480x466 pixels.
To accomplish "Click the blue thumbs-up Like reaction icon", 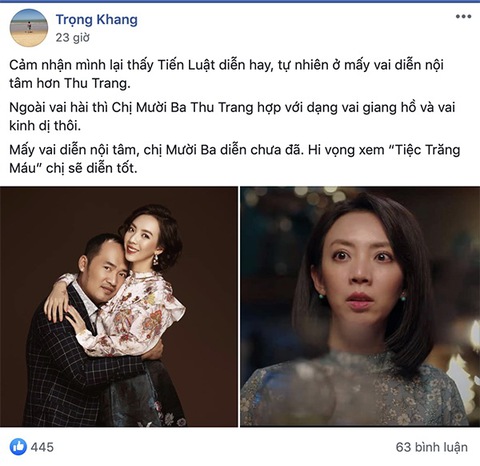I will coord(18,447).
